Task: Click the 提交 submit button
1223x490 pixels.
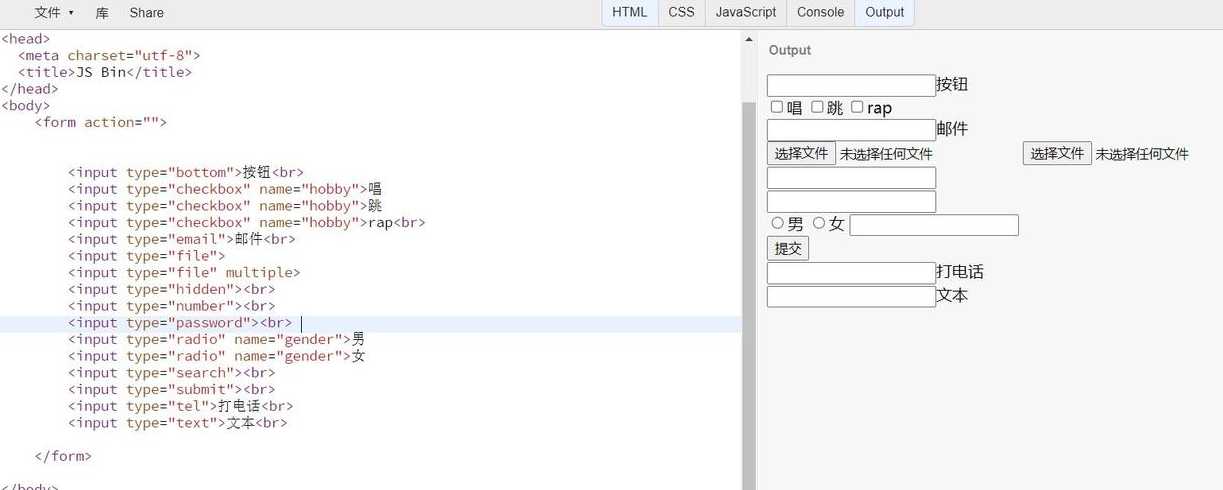Action: 788,248
